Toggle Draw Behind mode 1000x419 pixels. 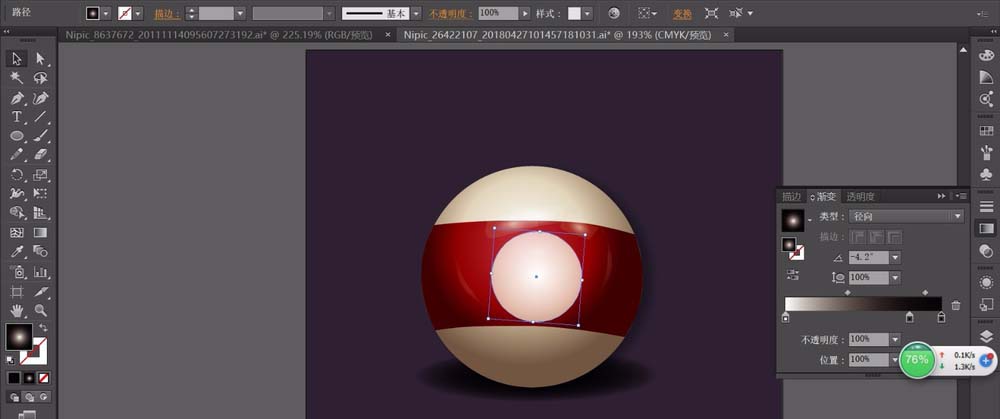pos(29,397)
